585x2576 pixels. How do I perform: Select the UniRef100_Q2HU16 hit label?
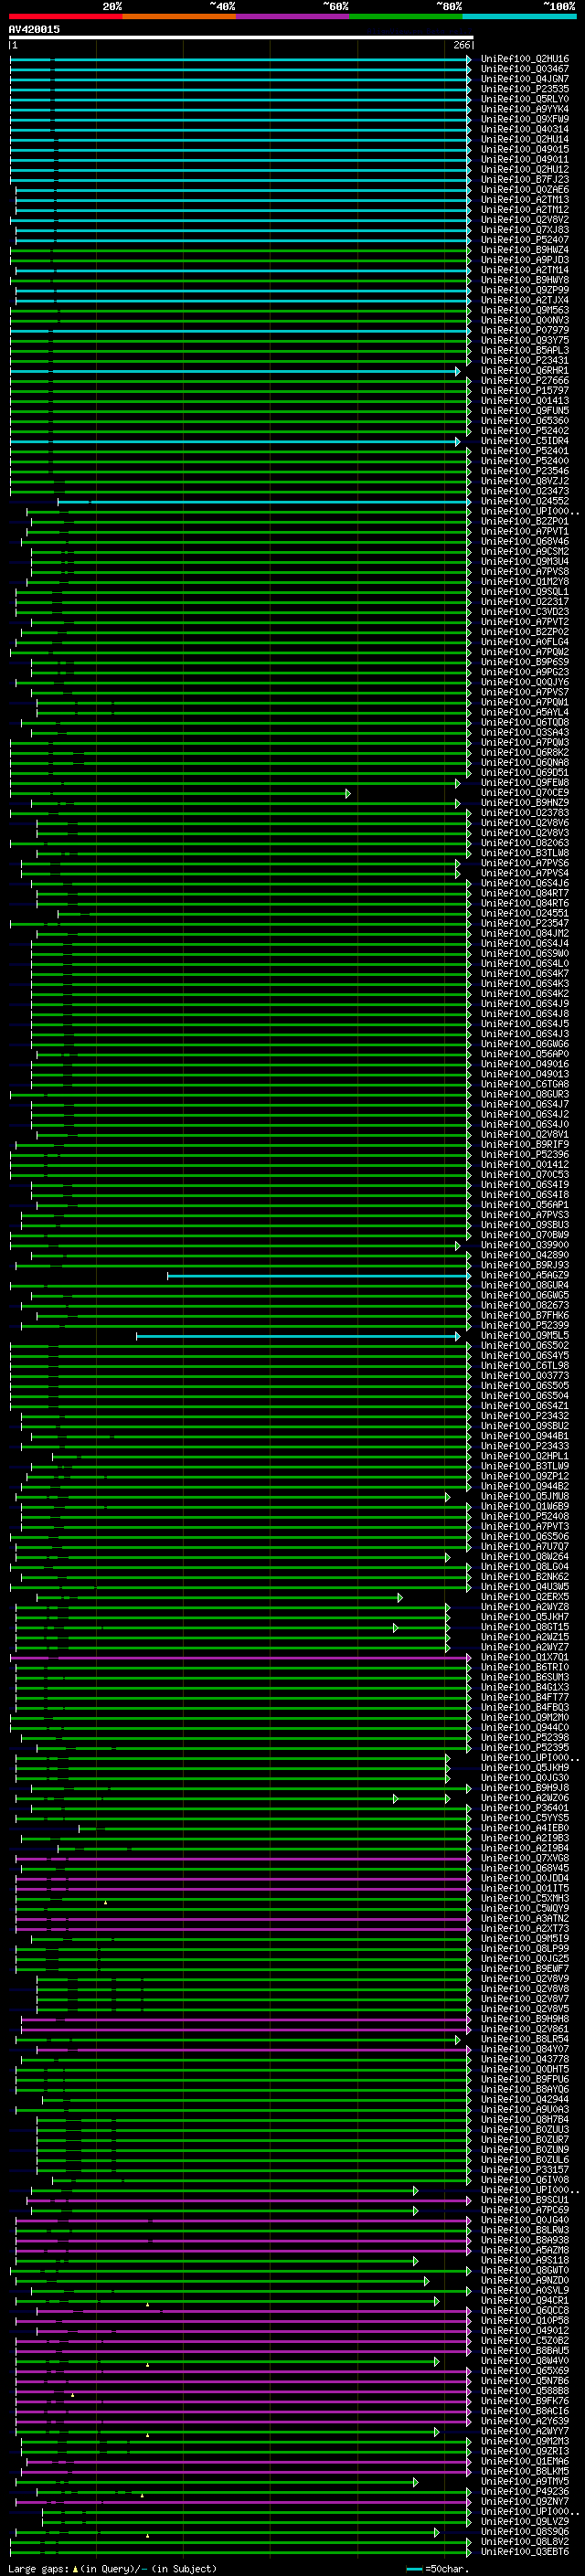[x=525, y=59]
